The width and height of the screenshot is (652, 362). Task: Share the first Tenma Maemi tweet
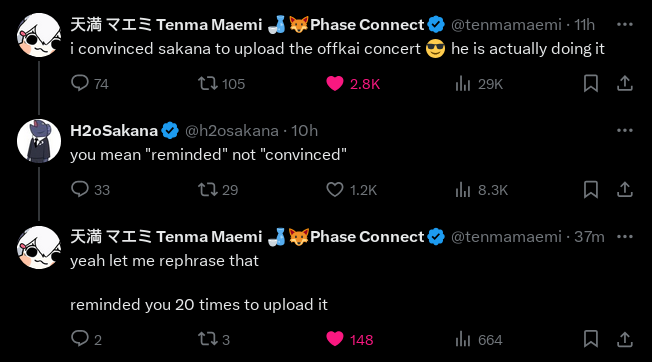pos(625,84)
